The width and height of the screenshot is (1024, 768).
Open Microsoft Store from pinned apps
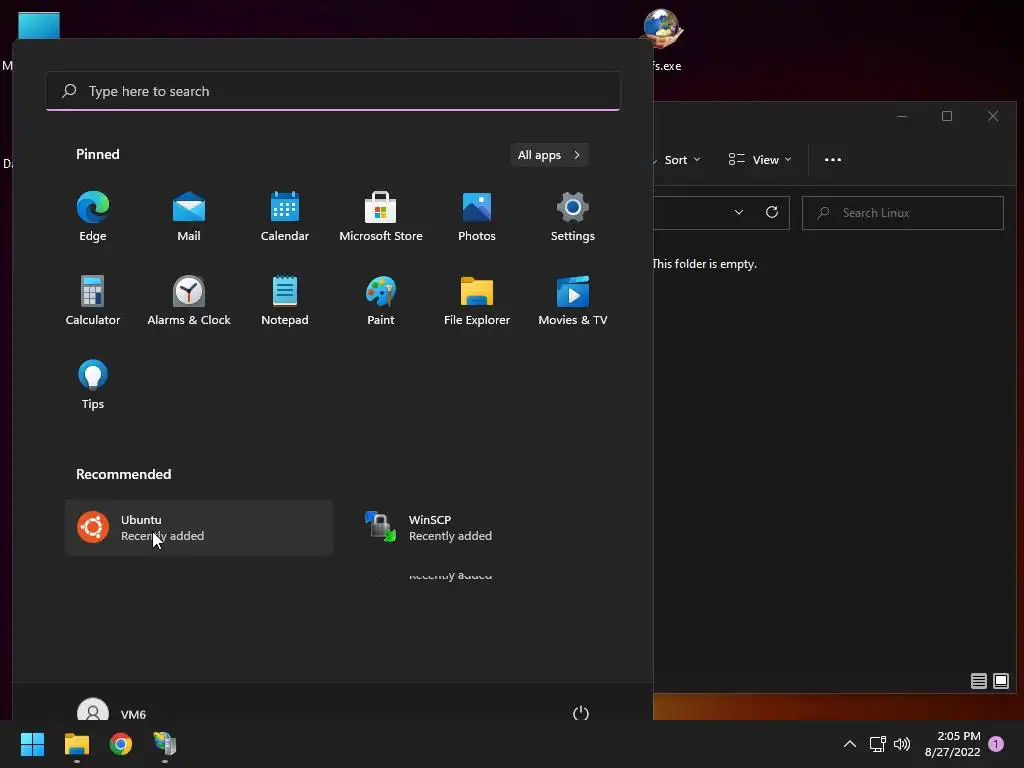[x=381, y=217]
